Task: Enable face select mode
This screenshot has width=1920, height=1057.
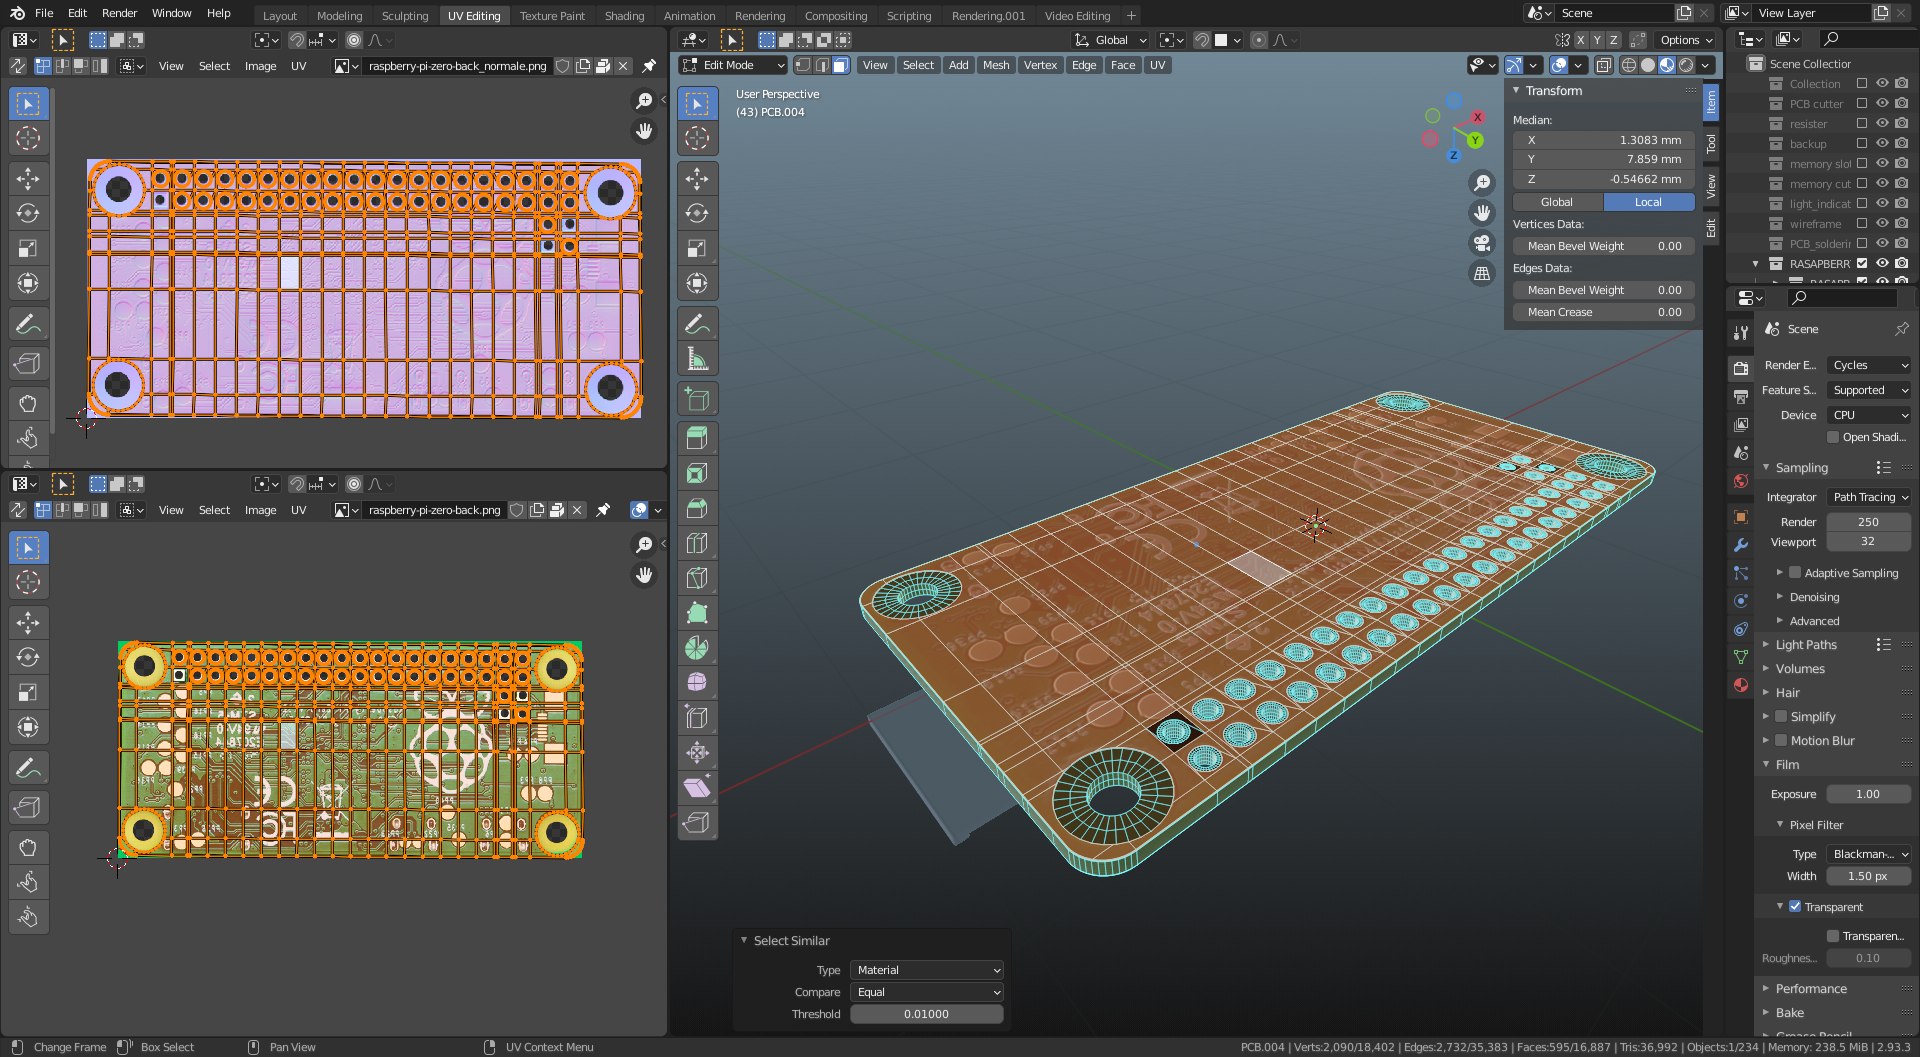Action: pyautogui.click(x=841, y=65)
